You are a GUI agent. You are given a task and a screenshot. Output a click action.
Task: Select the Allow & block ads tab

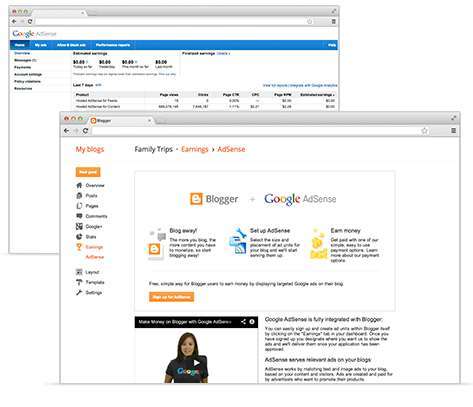(71, 45)
